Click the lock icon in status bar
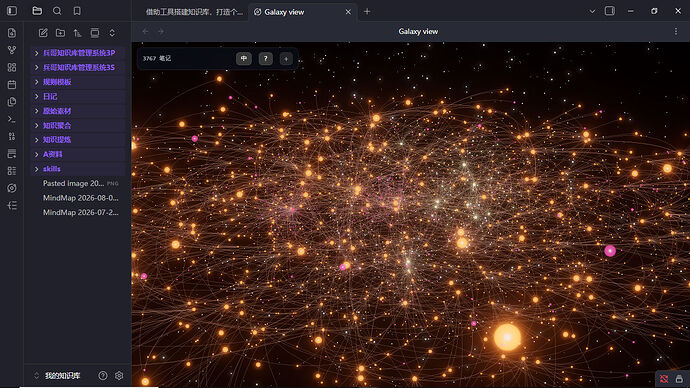 pos(679,379)
